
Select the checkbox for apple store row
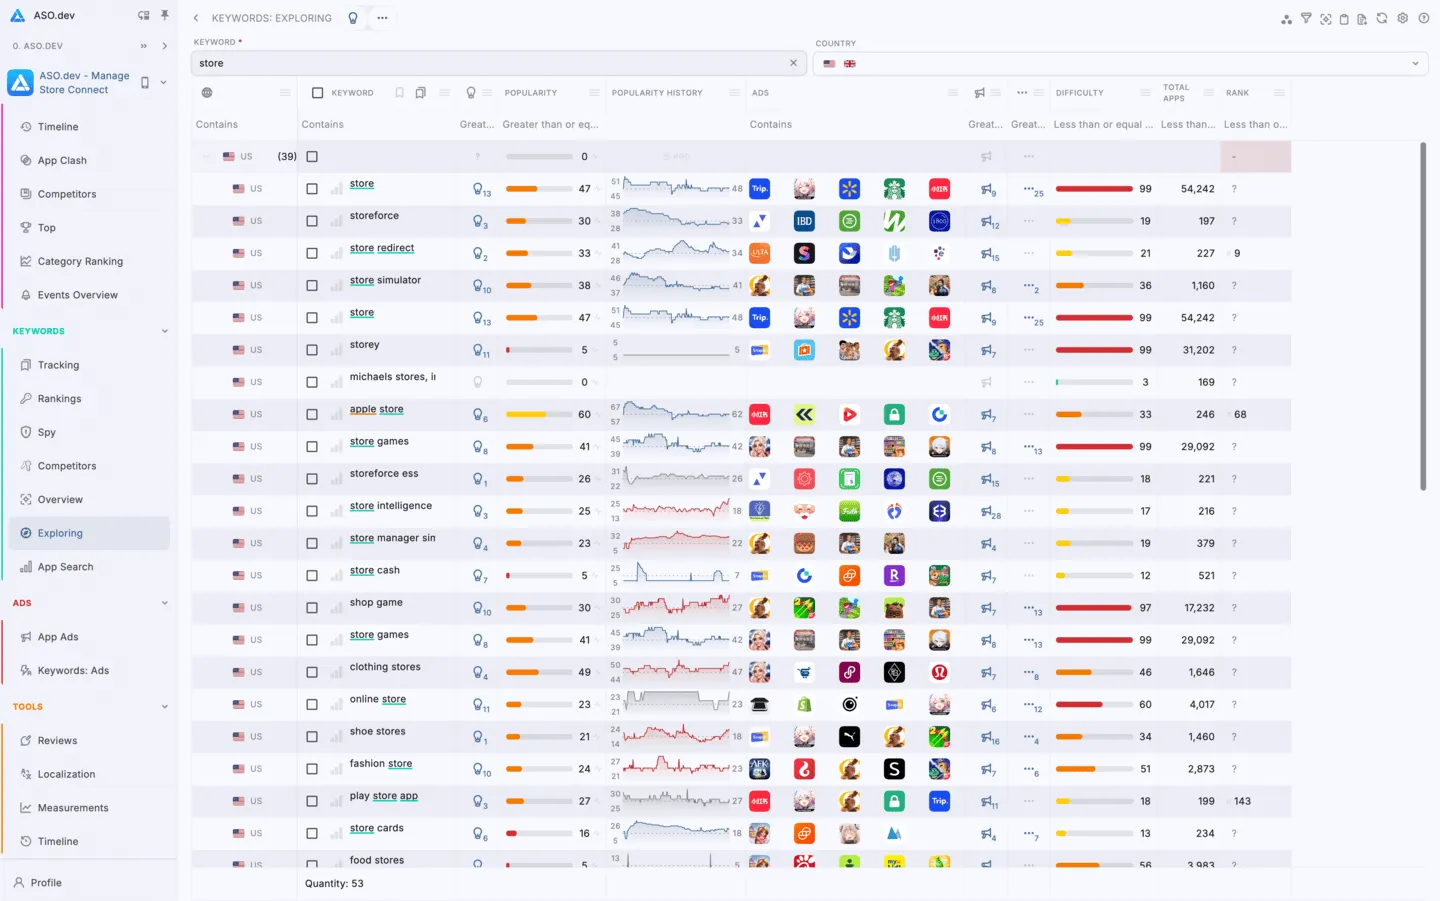click(312, 414)
